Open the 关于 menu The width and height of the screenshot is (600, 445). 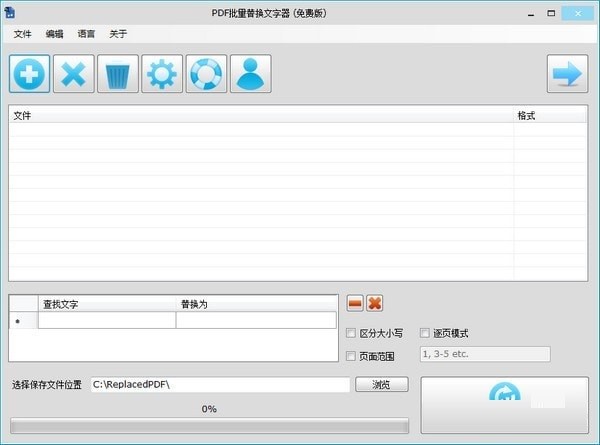[x=118, y=34]
